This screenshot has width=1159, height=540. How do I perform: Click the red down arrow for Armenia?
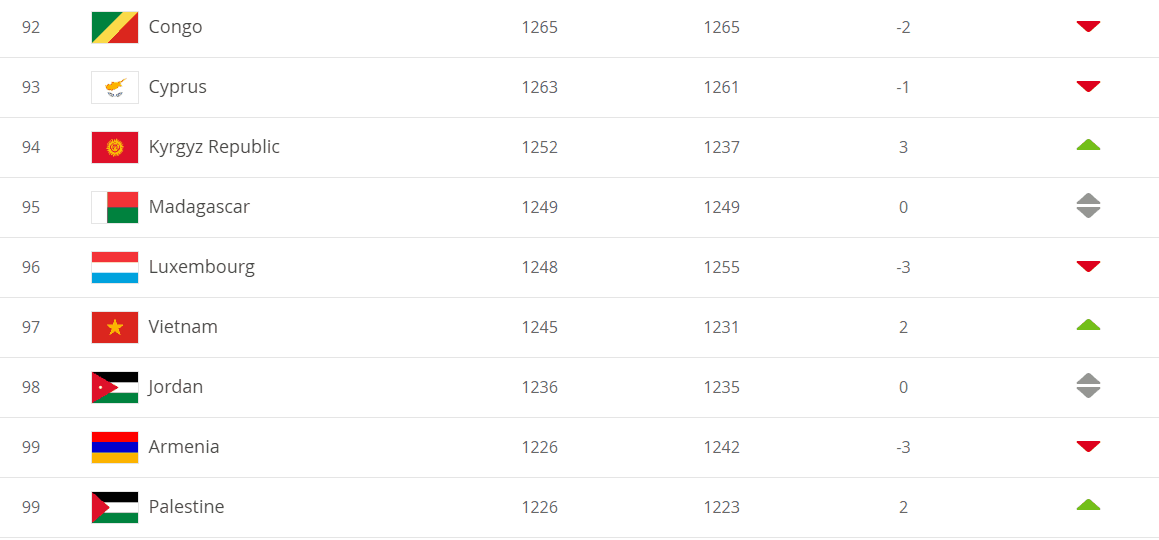click(x=1088, y=446)
